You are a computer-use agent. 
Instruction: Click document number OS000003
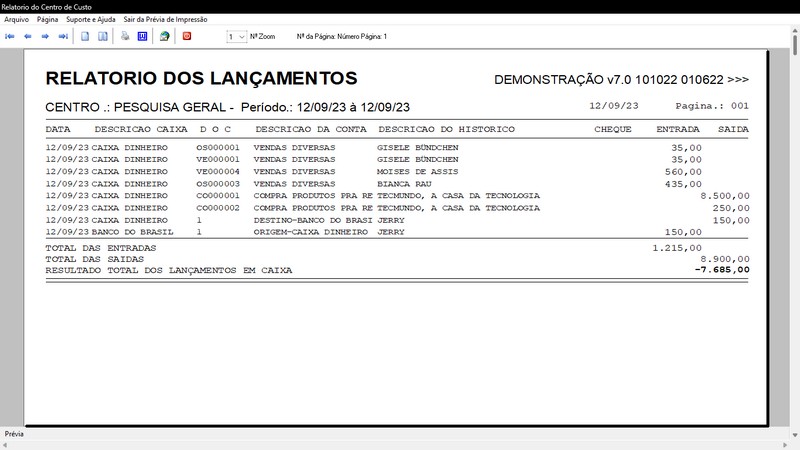pyautogui.click(x=218, y=184)
